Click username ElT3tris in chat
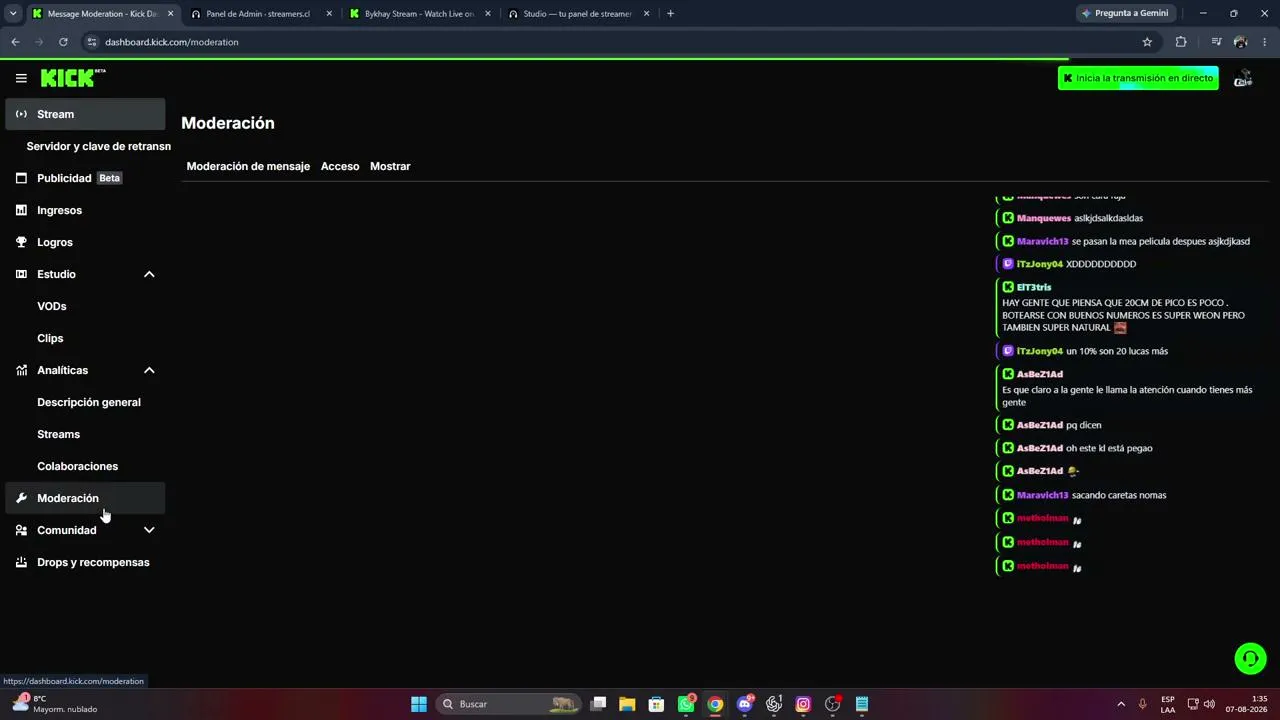This screenshot has height=720, width=1280. pyautogui.click(x=1034, y=287)
